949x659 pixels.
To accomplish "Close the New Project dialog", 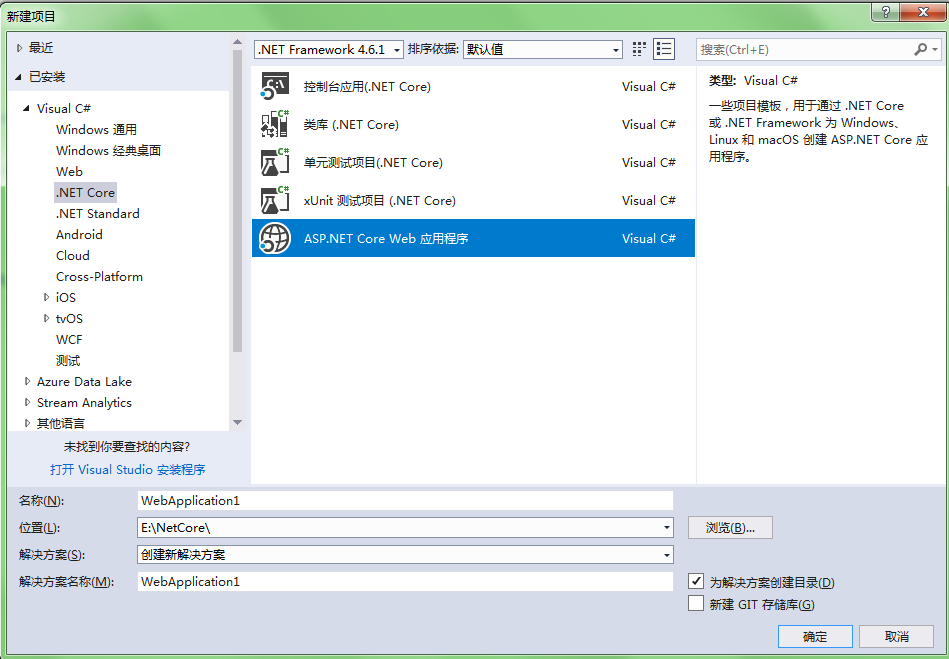I will pos(922,12).
